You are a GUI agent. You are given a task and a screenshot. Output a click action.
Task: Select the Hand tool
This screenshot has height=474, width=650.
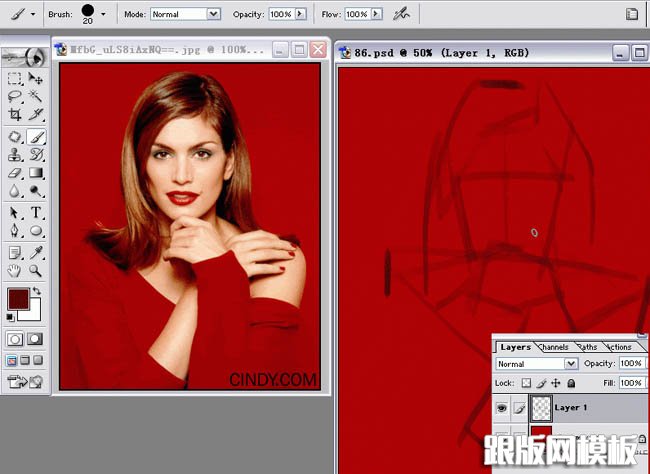tap(15, 270)
